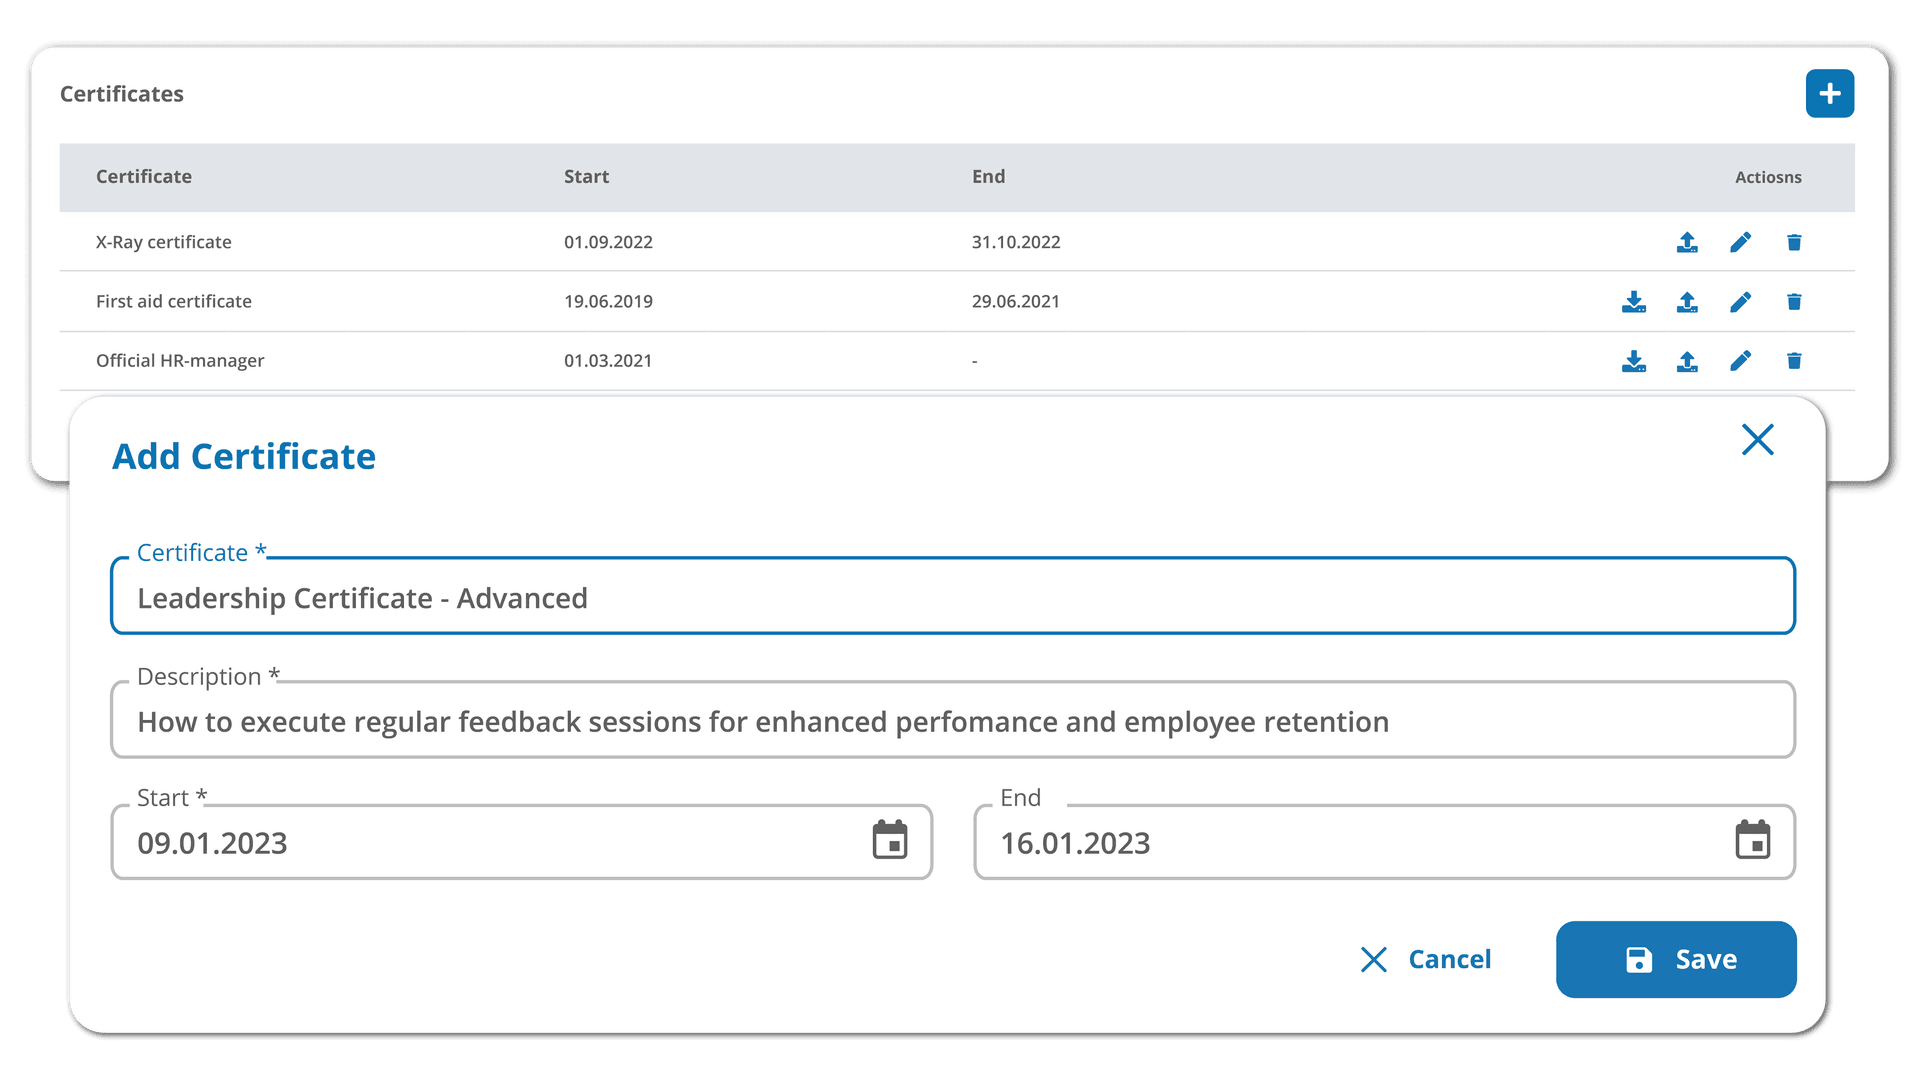Upload file for Official HR-manager

(x=1687, y=360)
